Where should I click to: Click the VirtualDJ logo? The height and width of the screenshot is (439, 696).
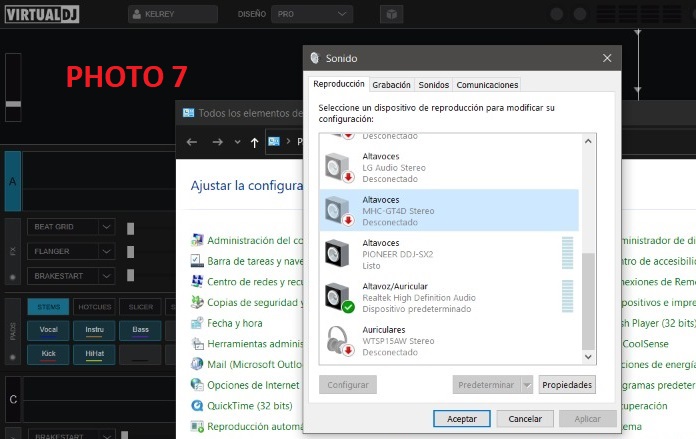click(x=42, y=14)
